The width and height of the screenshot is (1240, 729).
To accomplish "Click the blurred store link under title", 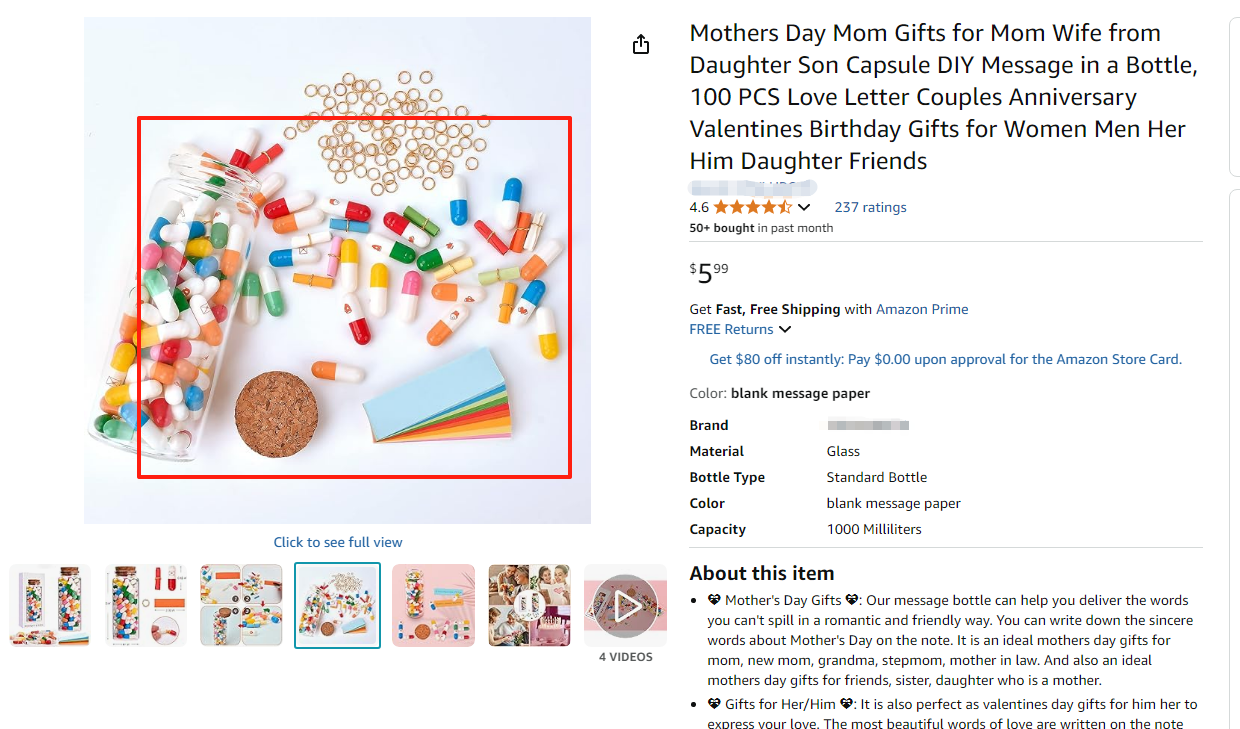I will [752, 187].
